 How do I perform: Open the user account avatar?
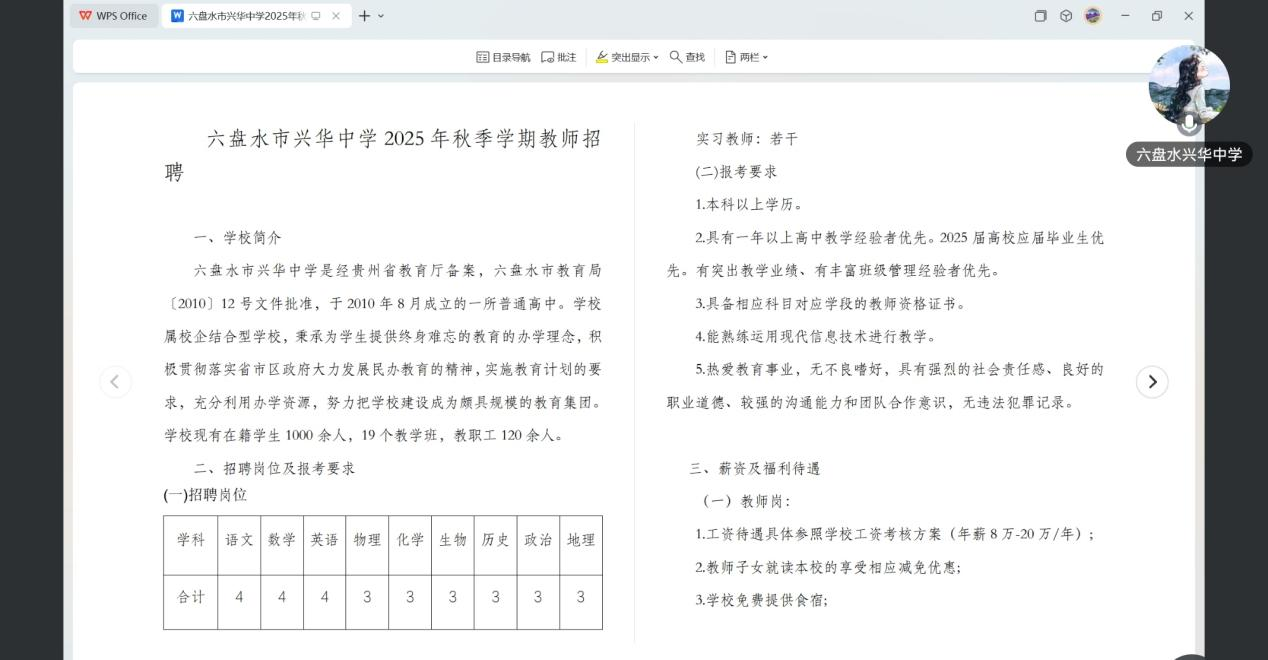(1093, 16)
